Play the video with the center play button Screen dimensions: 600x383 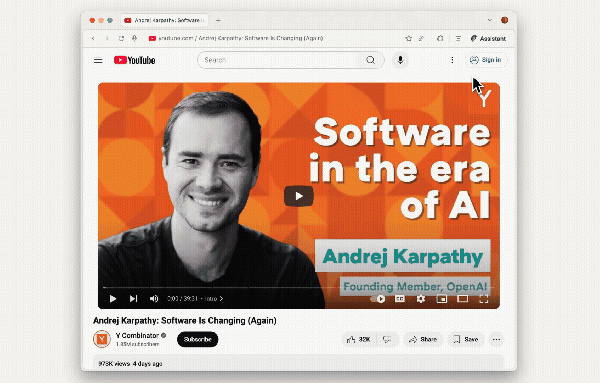(299, 196)
